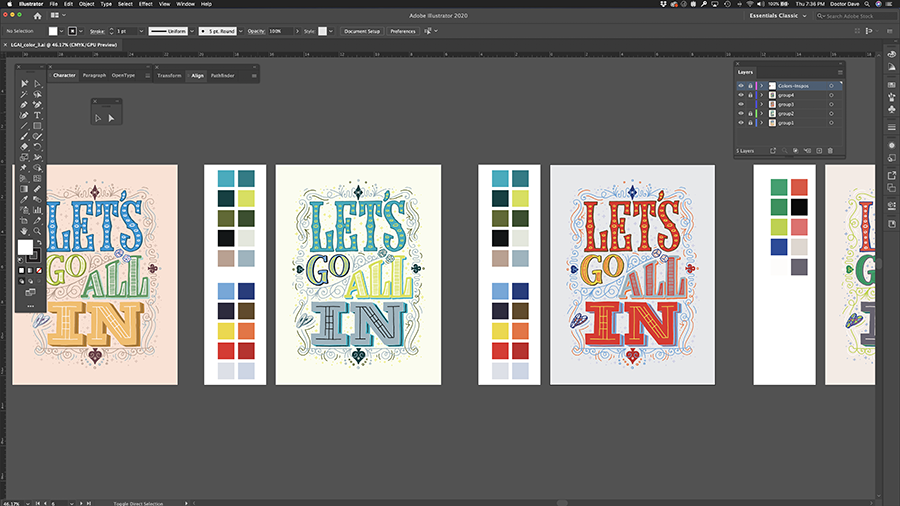
Task: Open the Object menu
Action: tap(86, 4)
